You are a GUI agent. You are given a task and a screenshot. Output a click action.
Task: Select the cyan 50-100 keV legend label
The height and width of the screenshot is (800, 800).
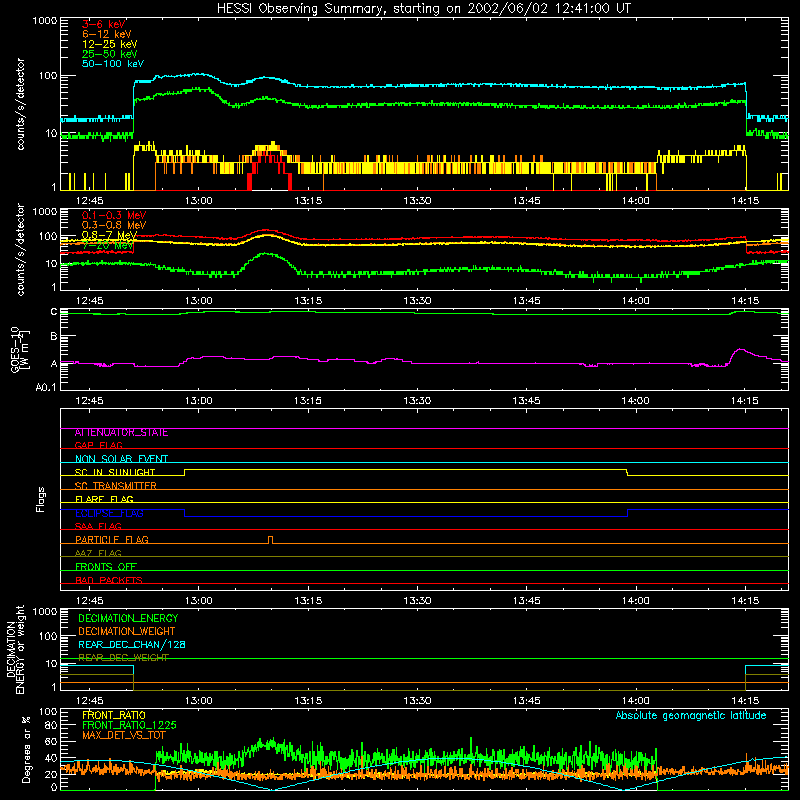[113, 64]
